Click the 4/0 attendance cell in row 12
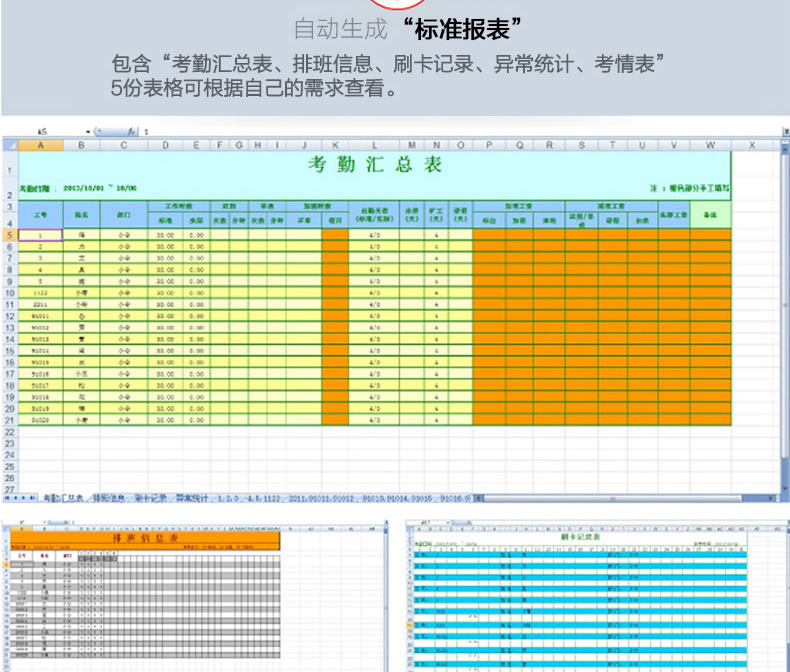This screenshot has width=790, height=672. pos(374,316)
